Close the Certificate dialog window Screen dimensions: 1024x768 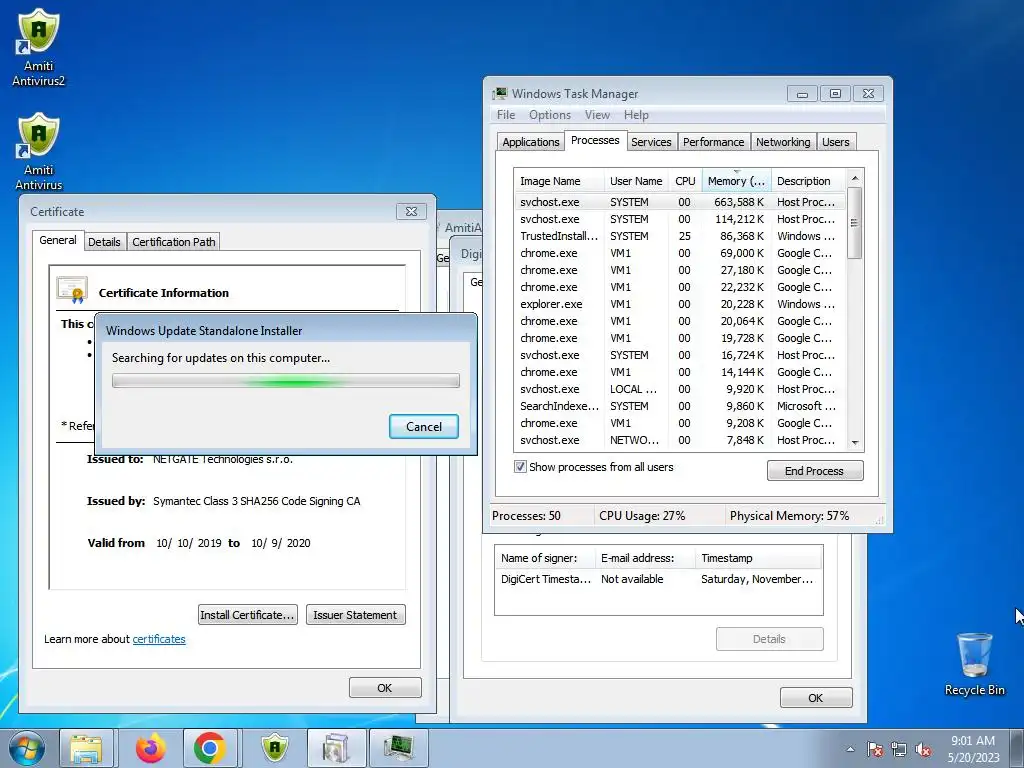pyautogui.click(x=411, y=212)
